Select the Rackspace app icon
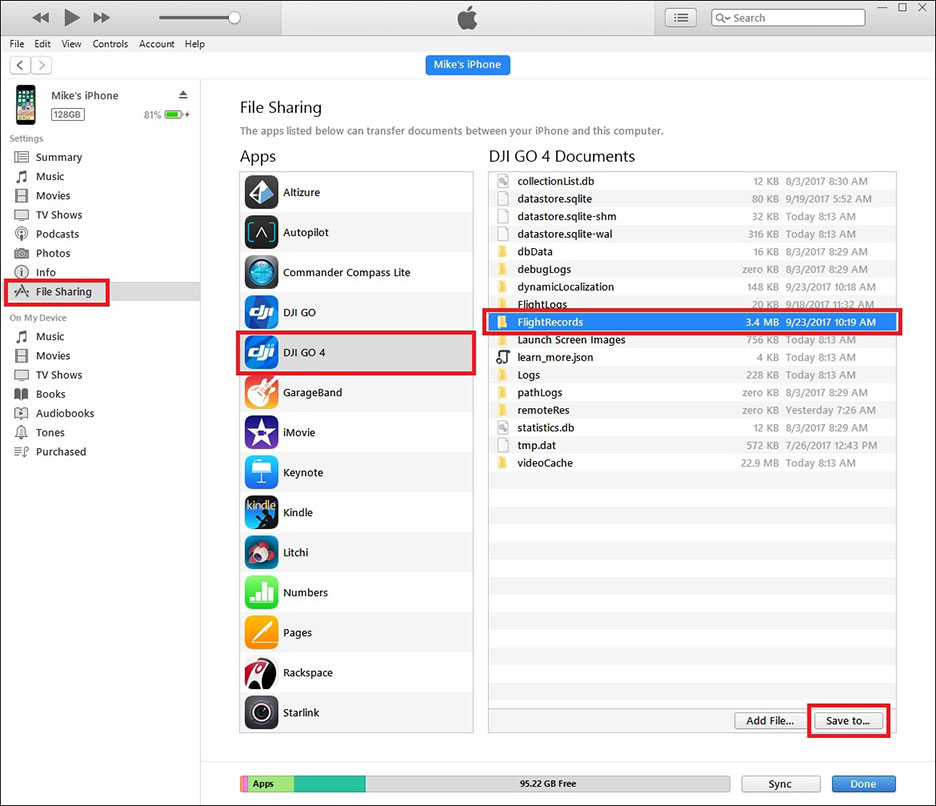 click(261, 672)
